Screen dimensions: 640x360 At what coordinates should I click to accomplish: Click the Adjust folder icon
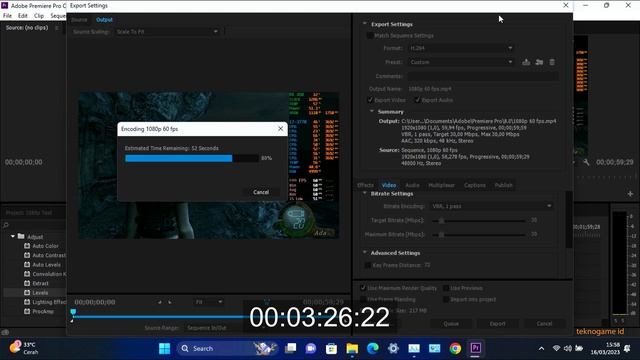click(x=21, y=236)
